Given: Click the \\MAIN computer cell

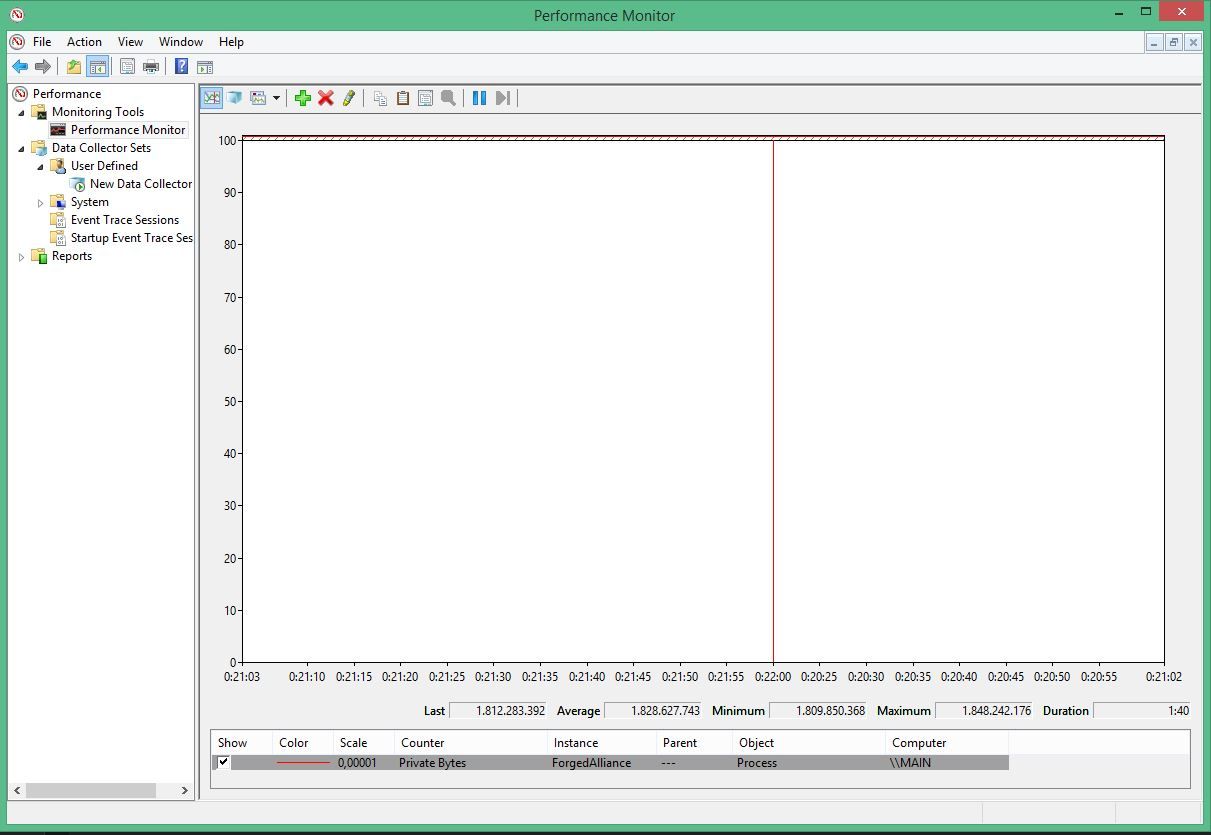Looking at the screenshot, I should 910,763.
